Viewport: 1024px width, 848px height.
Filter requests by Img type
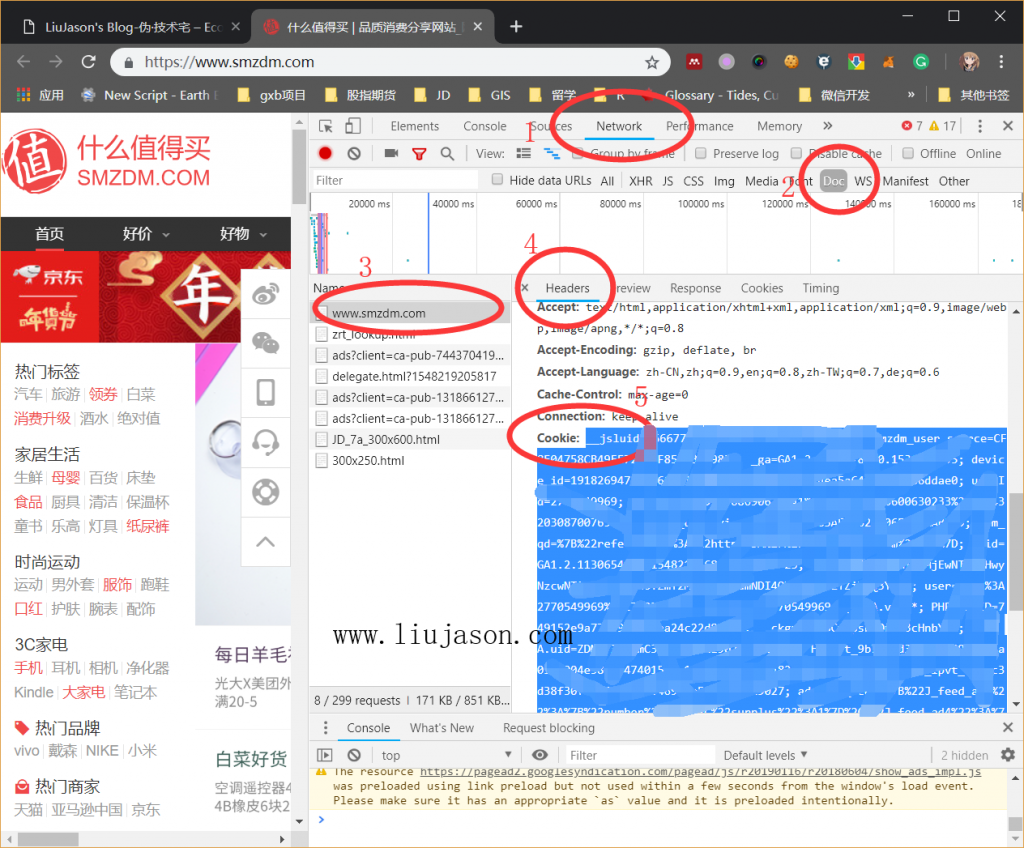coord(724,181)
